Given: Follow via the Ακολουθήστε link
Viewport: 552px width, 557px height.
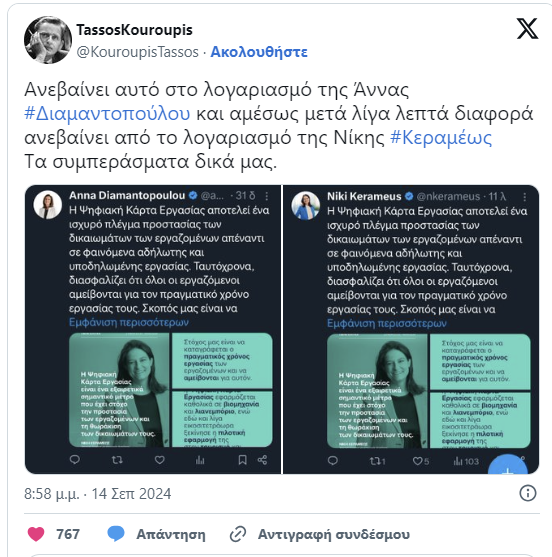Looking at the screenshot, I should pyautogui.click(x=259, y=52).
